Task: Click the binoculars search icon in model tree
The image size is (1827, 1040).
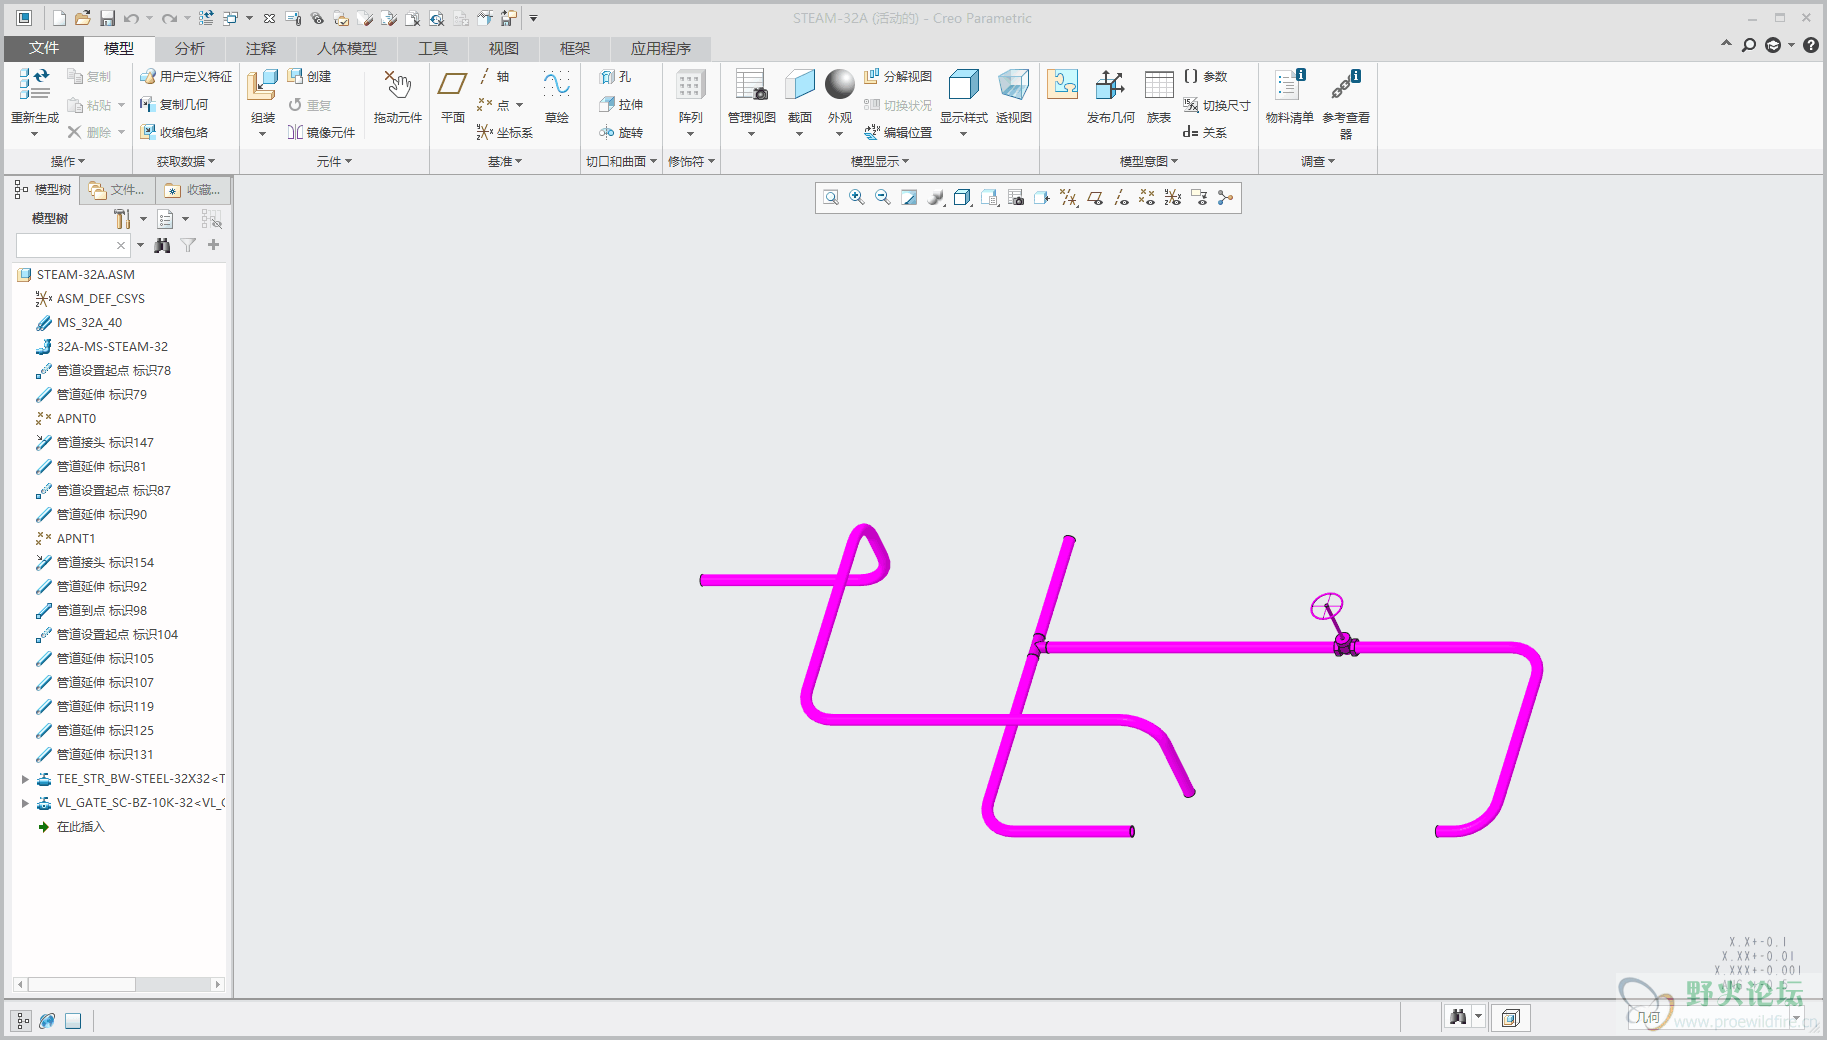Action: tap(162, 245)
